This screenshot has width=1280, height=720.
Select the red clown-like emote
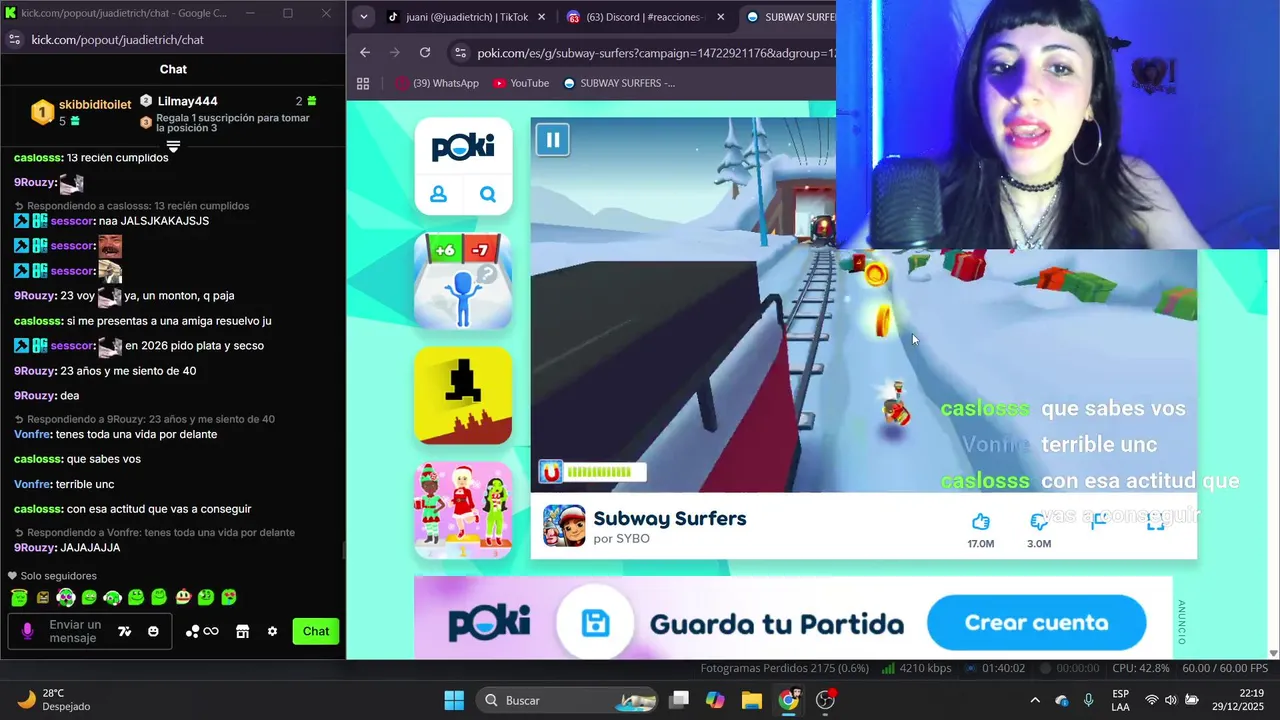[x=182, y=597]
